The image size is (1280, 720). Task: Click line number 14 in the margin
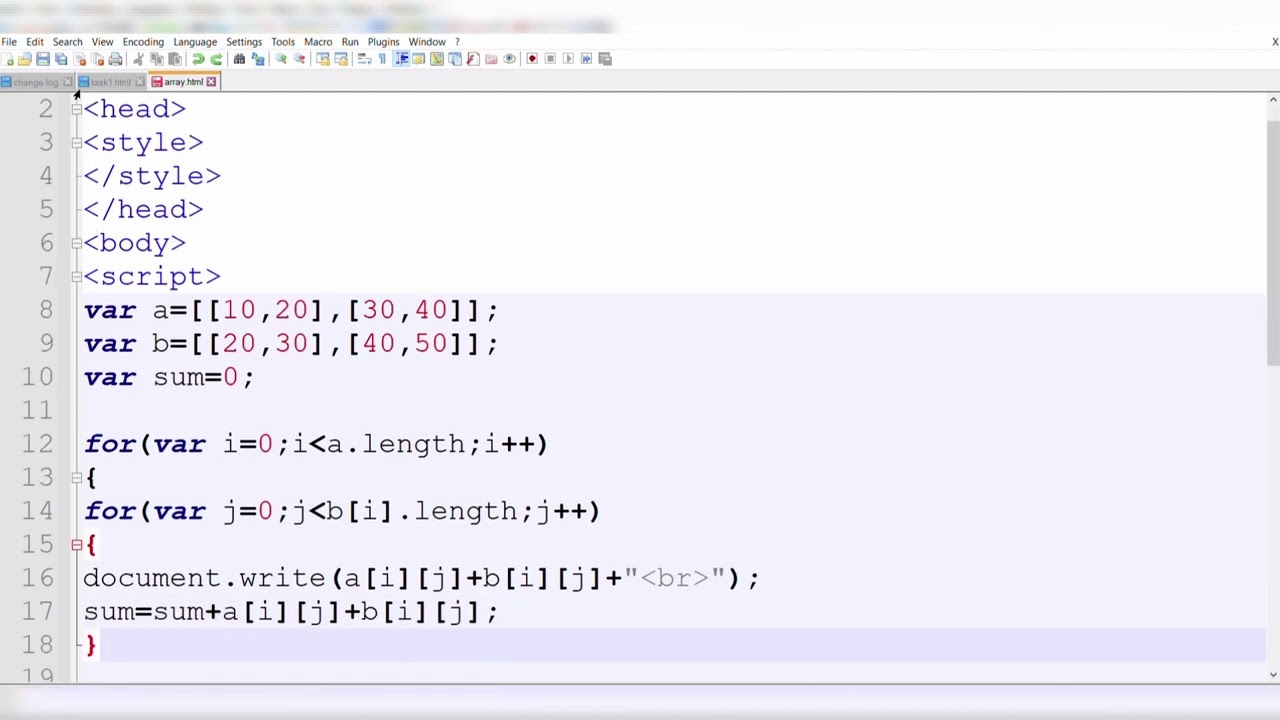pos(37,511)
